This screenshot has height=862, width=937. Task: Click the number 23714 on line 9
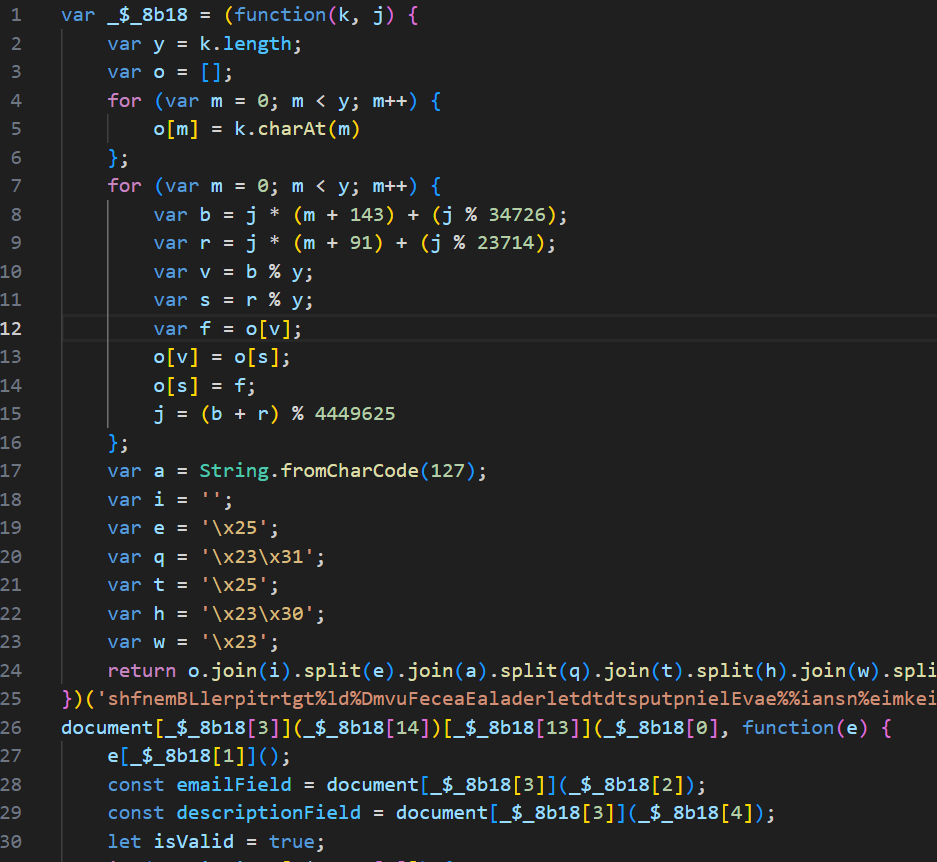pyautogui.click(x=506, y=243)
